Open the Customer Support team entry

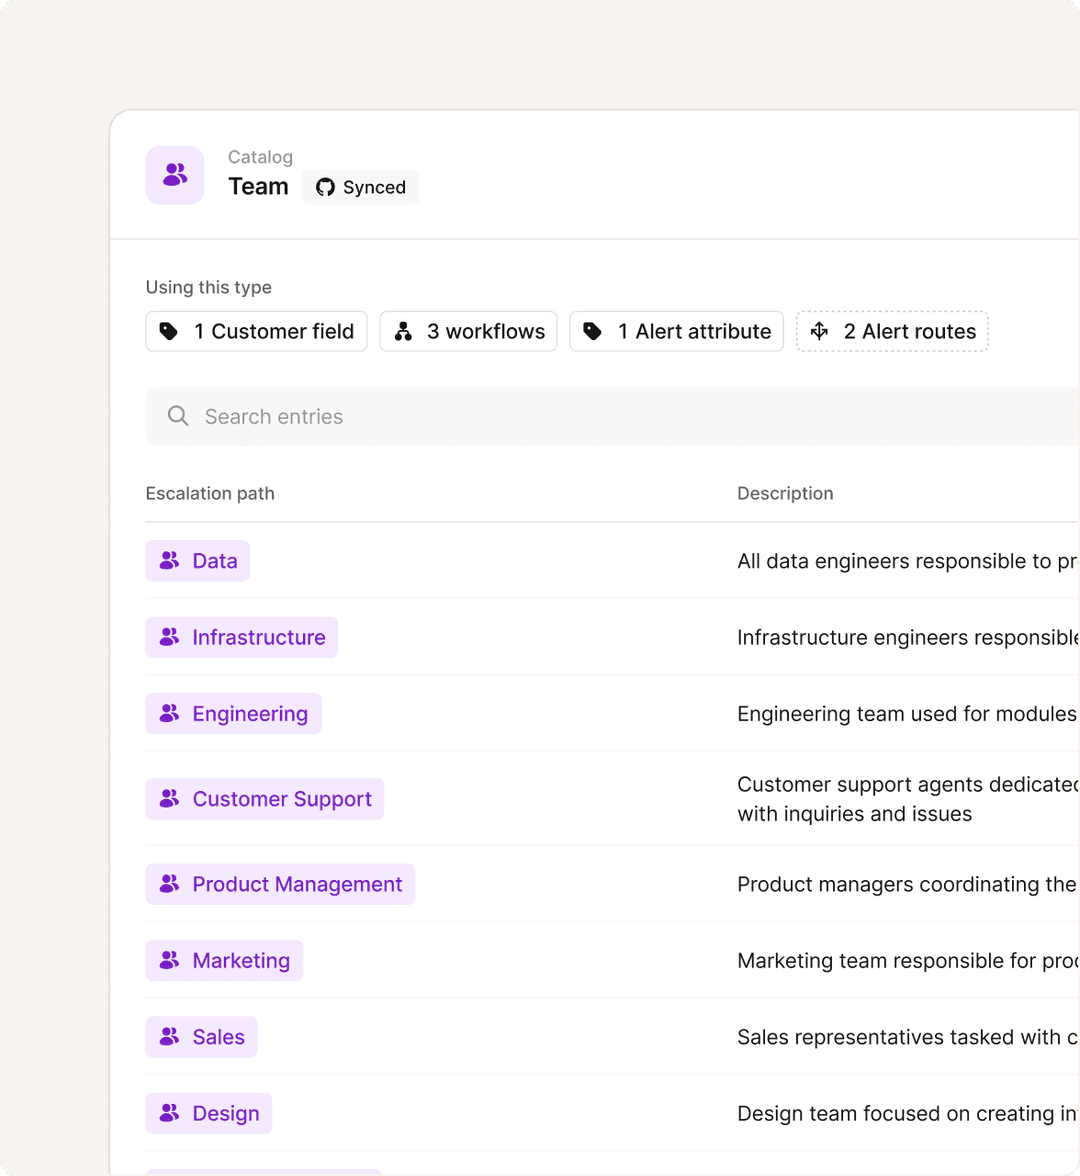coord(264,798)
